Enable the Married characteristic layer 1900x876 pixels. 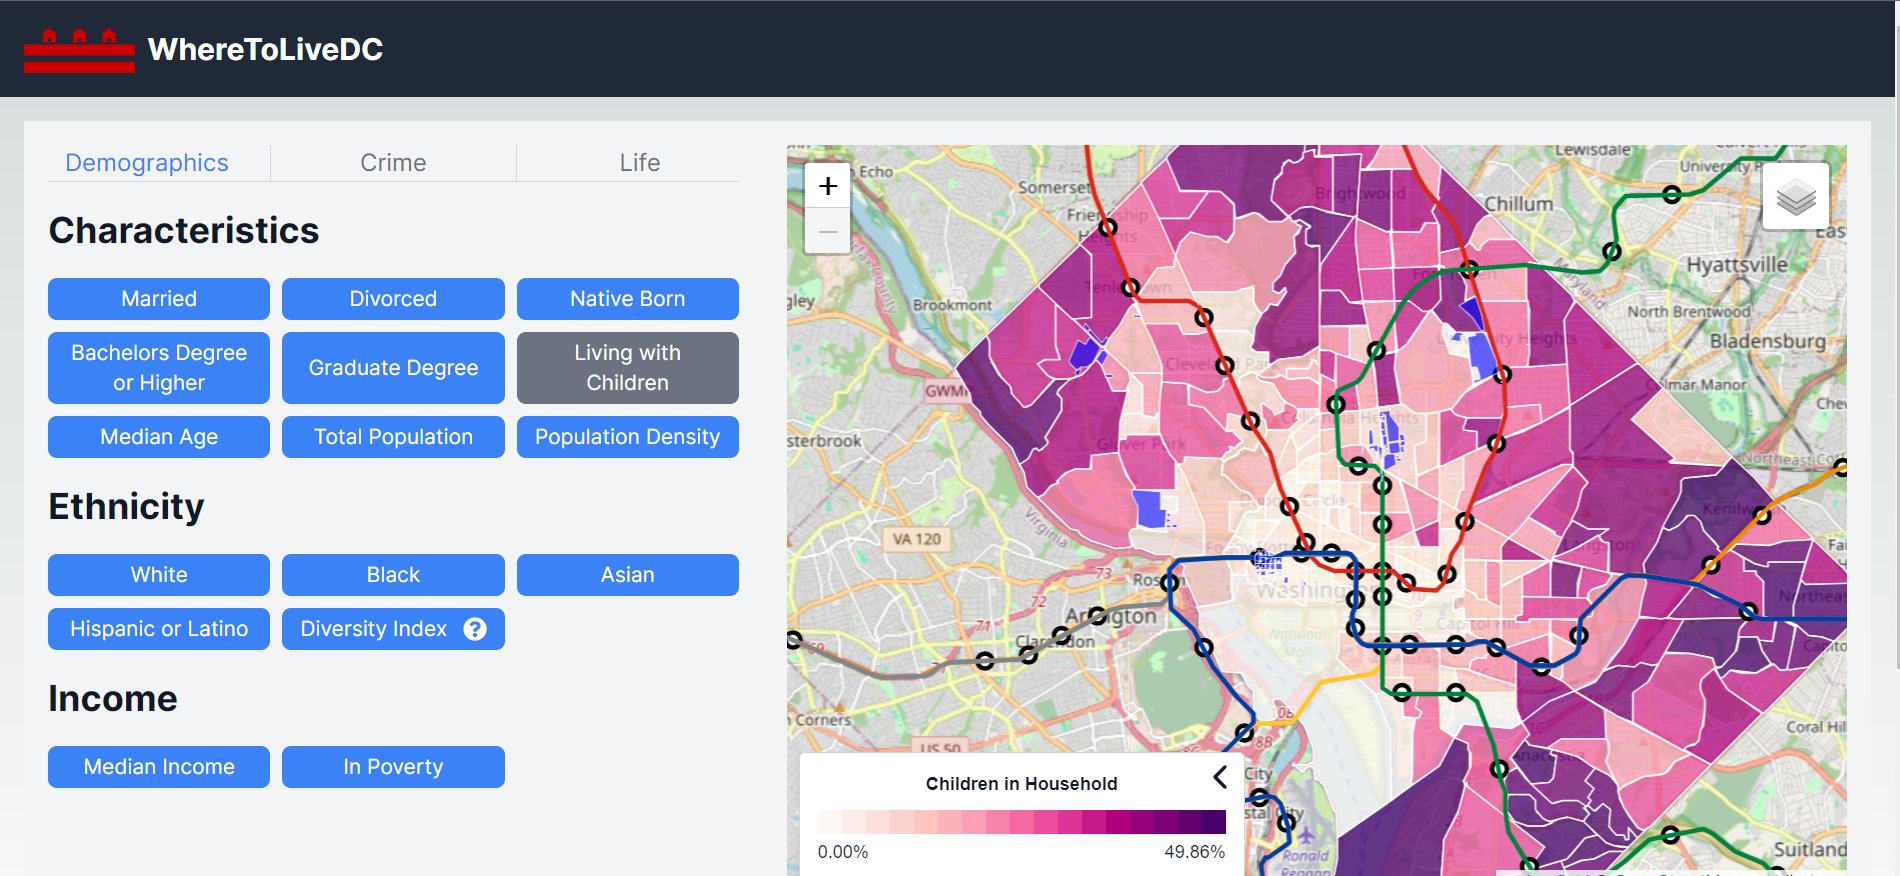click(159, 299)
